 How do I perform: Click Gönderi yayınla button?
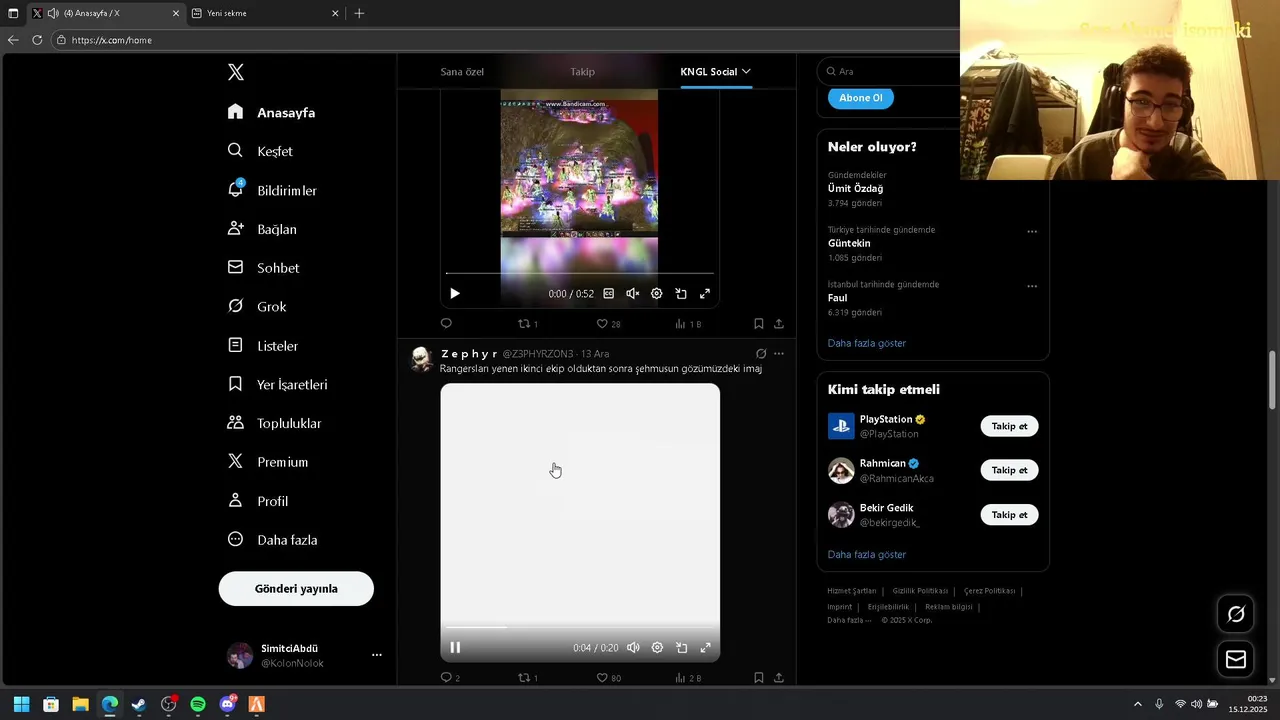coord(296,589)
